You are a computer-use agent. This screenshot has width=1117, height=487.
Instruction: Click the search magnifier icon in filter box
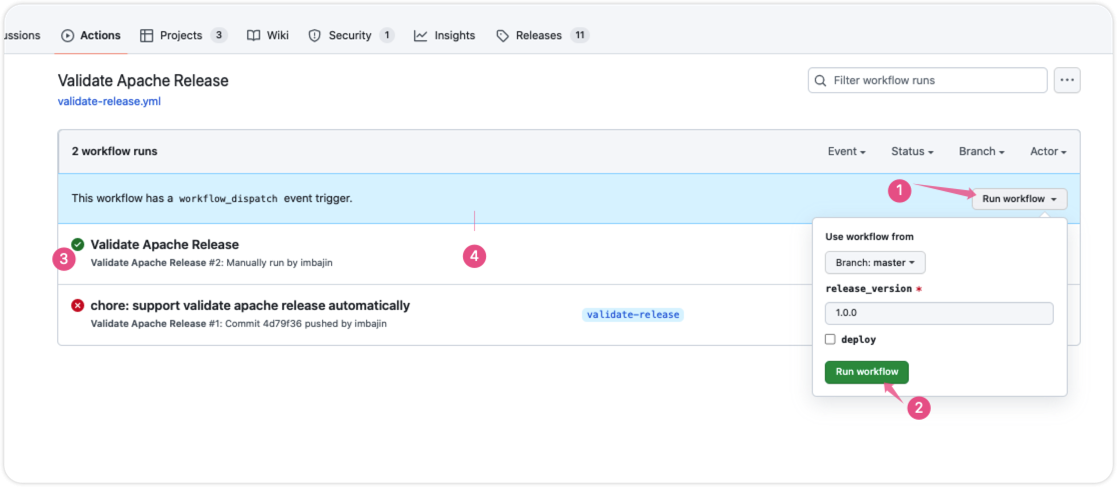[821, 80]
